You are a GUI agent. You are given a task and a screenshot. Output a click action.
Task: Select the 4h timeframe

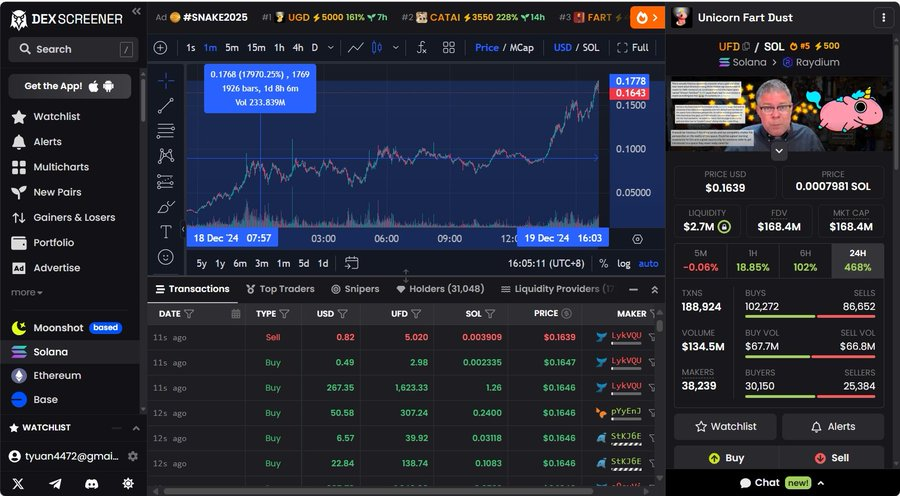point(297,48)
